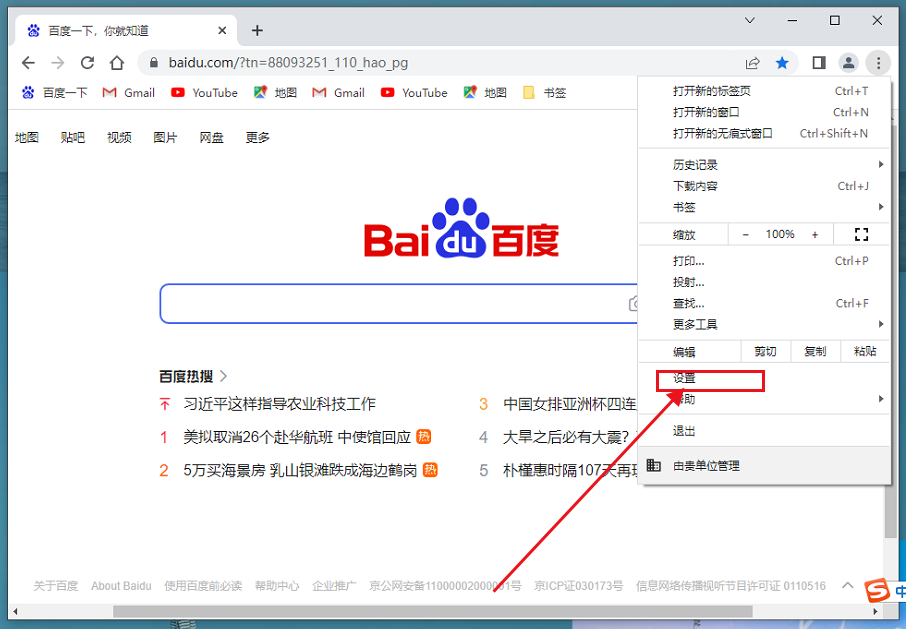Open the side panel icon
906x629 pixels.
[x=819, y=62]
